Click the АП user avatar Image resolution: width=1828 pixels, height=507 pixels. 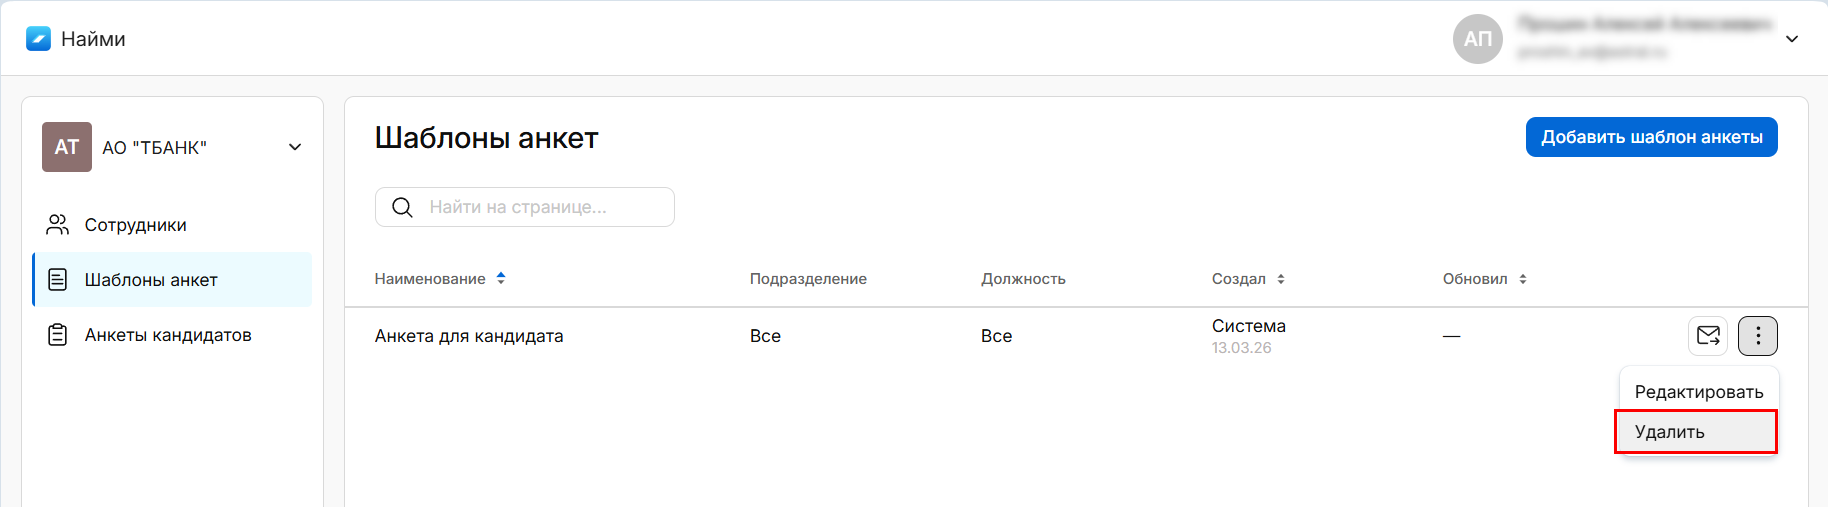pos(1477,39)
